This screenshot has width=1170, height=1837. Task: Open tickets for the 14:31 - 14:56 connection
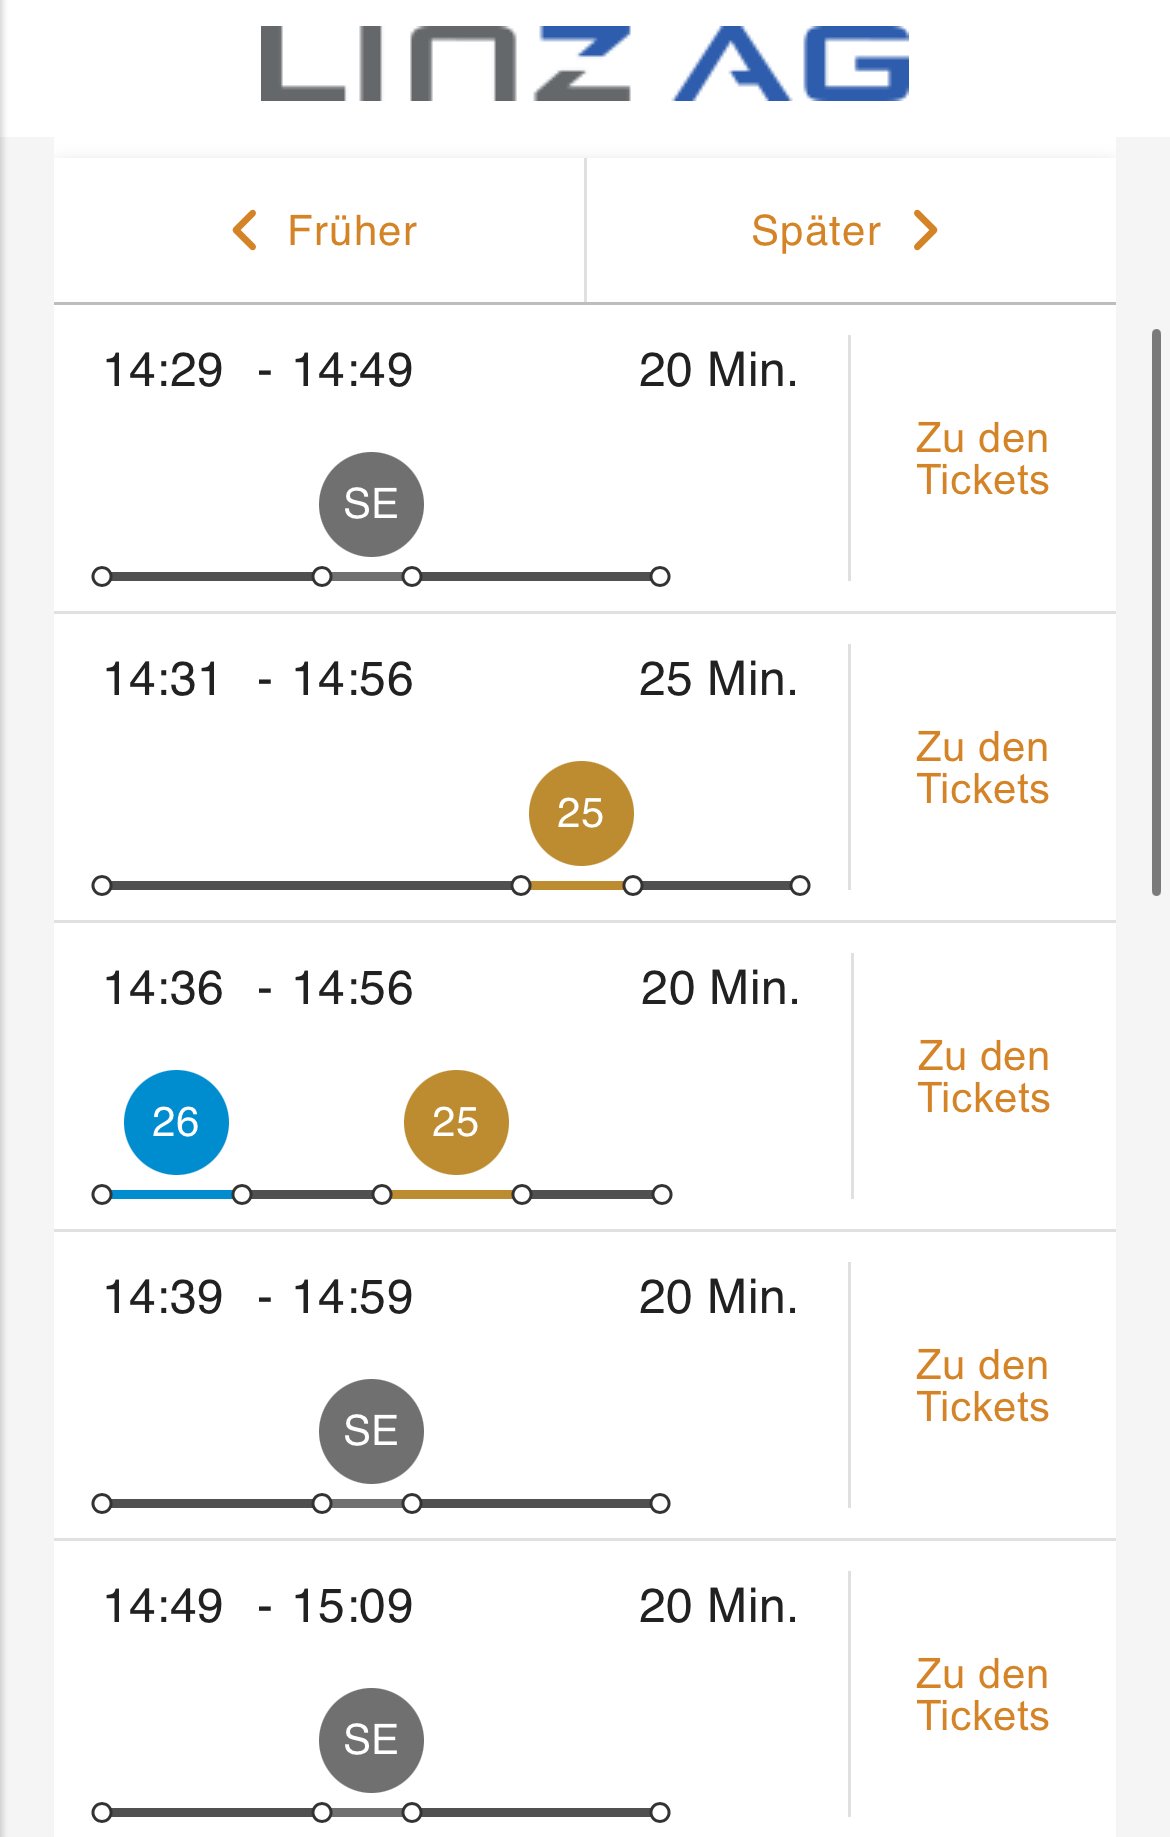(983, 768)
